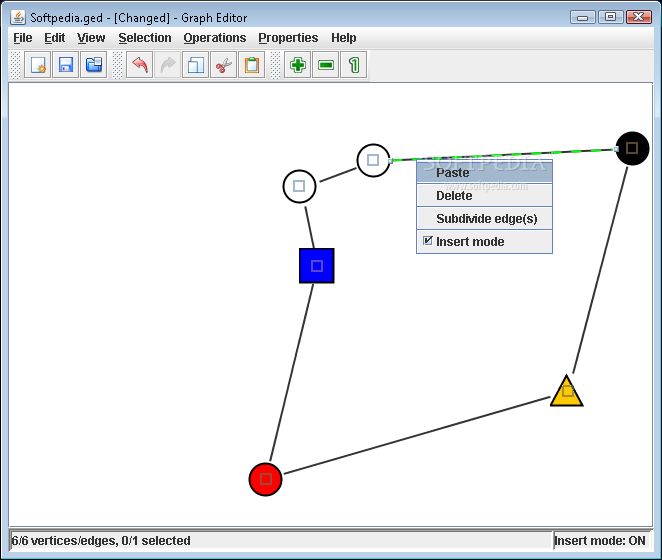Copy selection using the copy icon
662x560 pixels.
[x=195, y=65]
